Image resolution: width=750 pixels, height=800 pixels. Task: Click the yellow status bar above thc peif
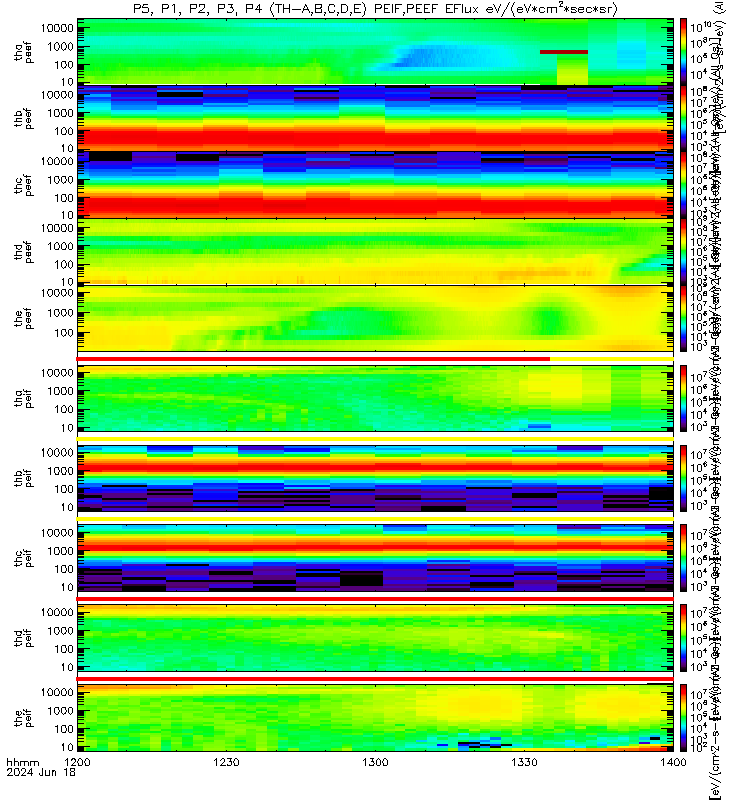375,519
